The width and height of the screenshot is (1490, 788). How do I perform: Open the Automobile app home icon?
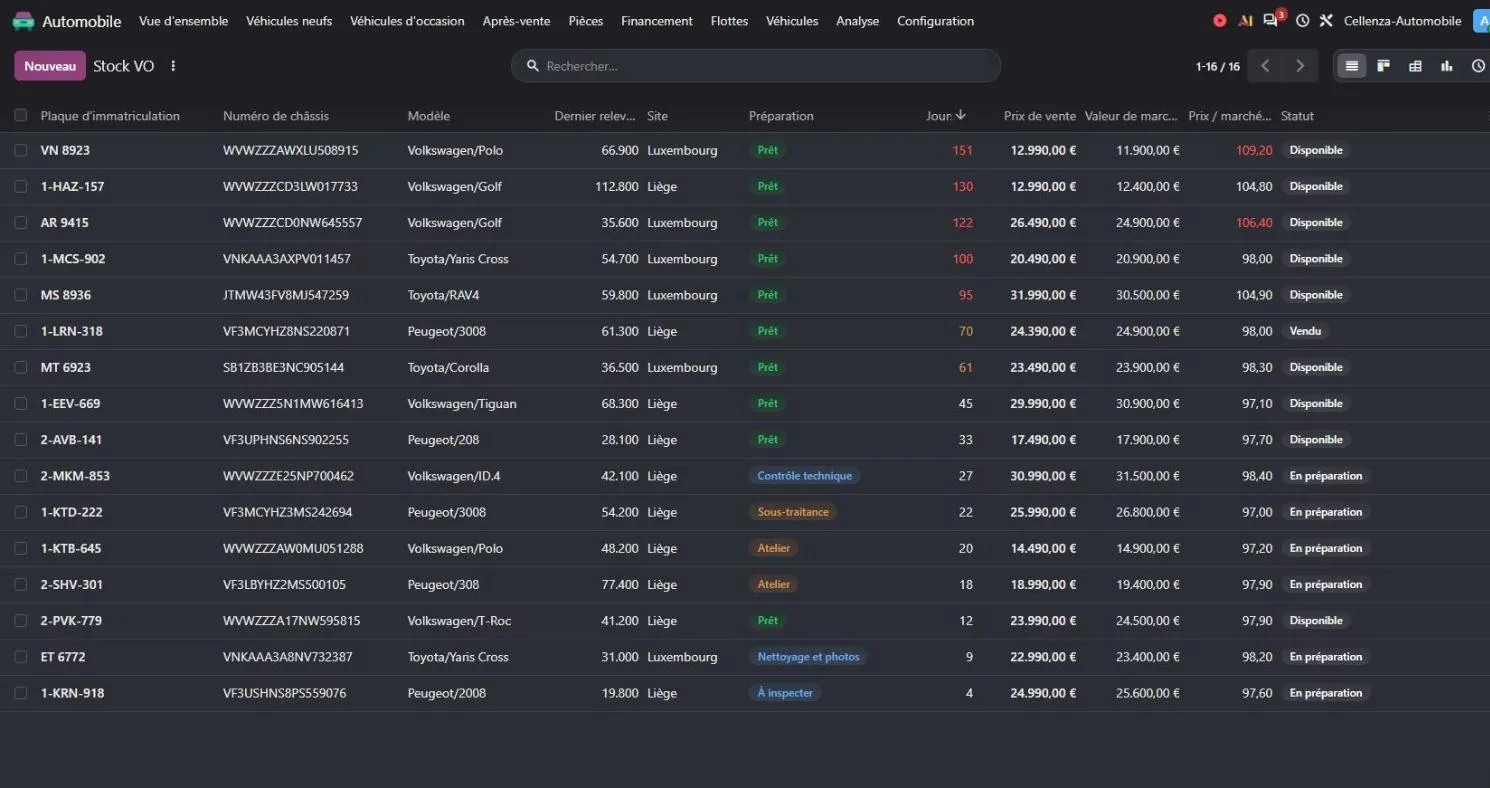coord(23,21)
